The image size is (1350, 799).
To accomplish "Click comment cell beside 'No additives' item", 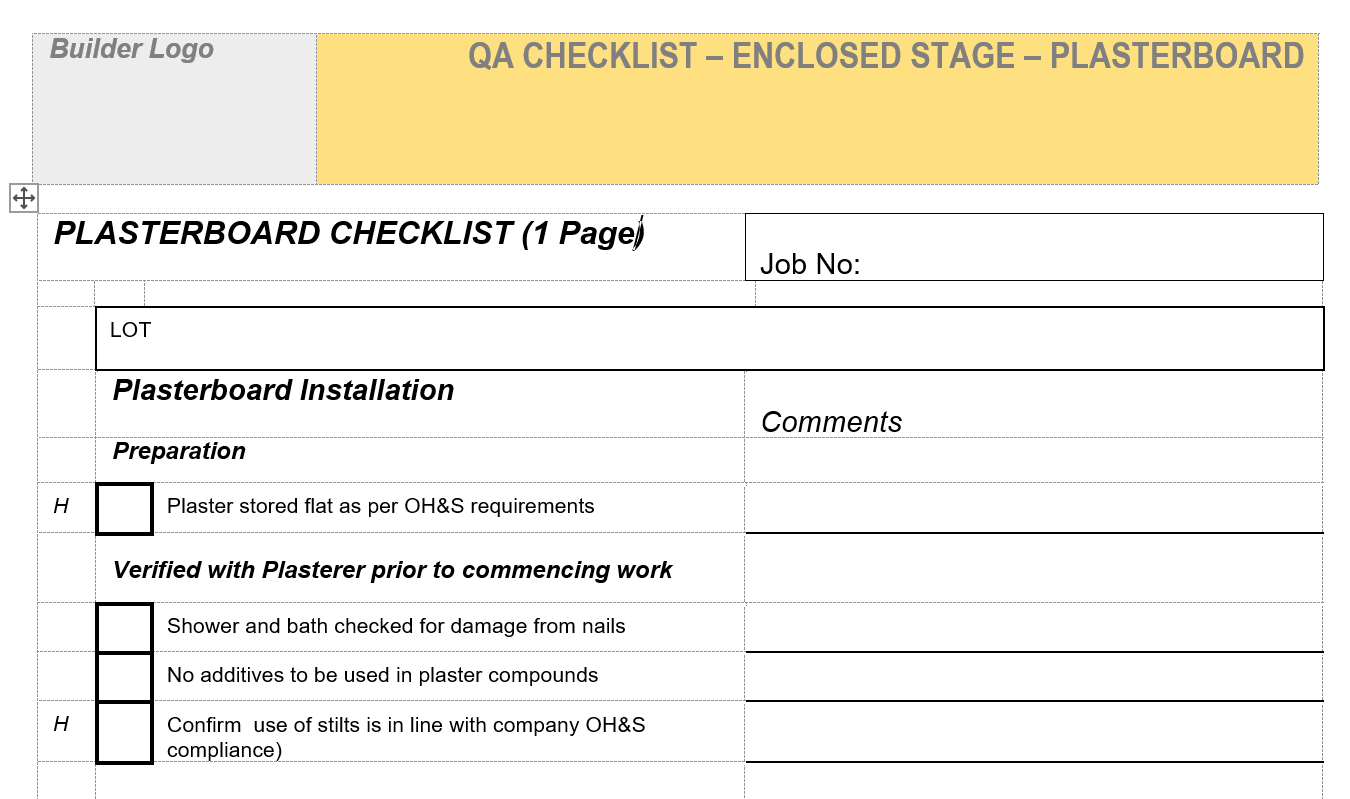I will click(1033, 678).
